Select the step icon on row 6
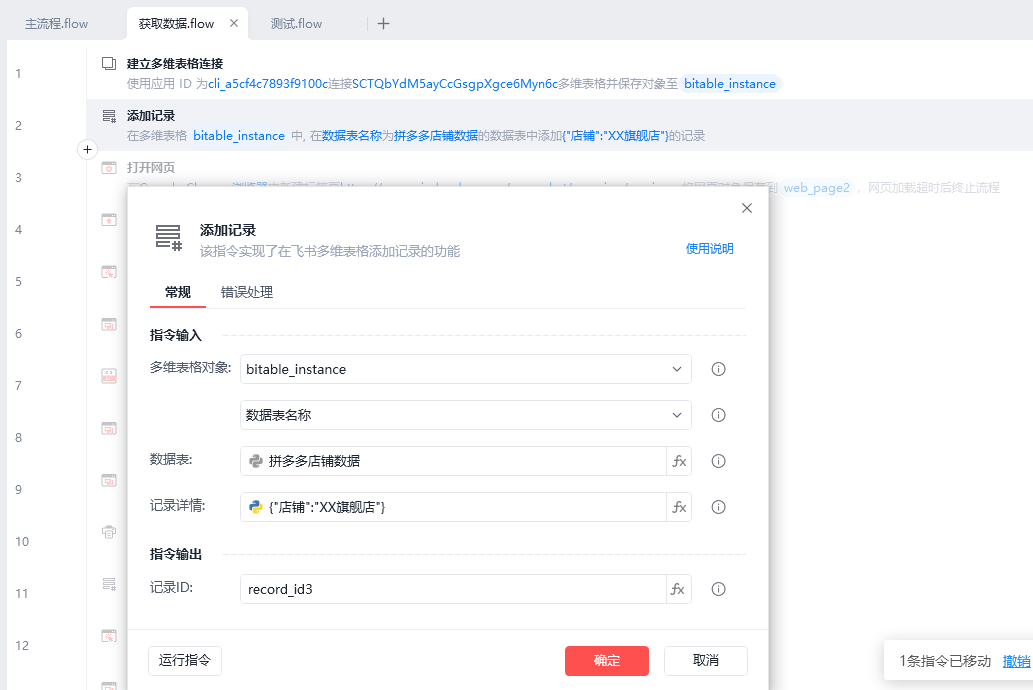Viewport: 1033px width, 690px height. (109, 324)
